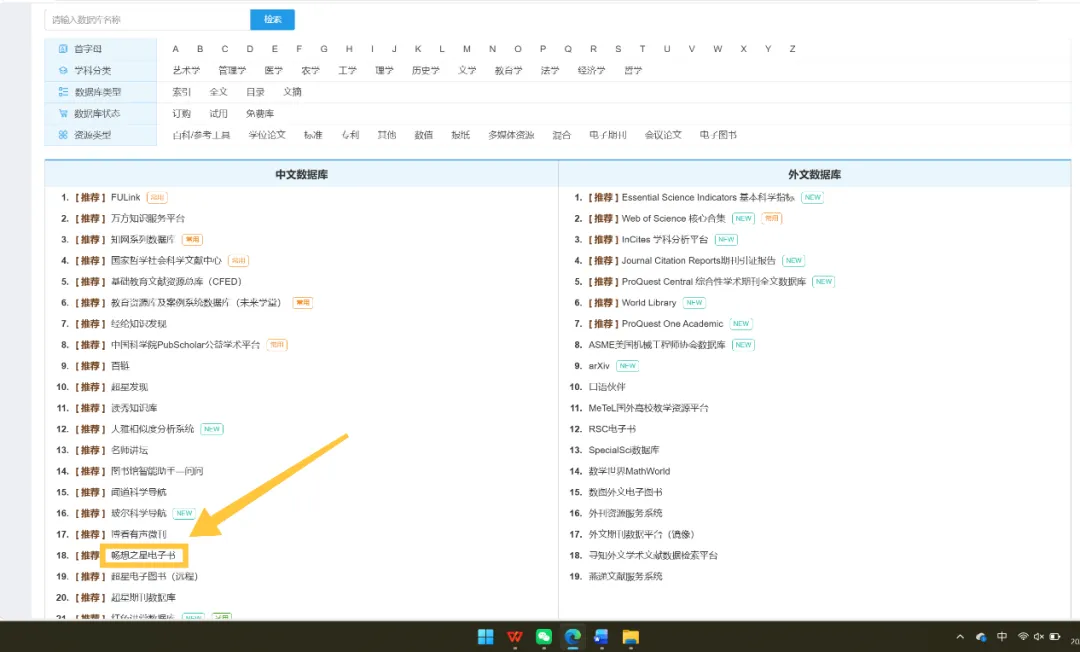
Task: Open 中国科学院PubScholar公益学术平台 link
Action: 185,344
